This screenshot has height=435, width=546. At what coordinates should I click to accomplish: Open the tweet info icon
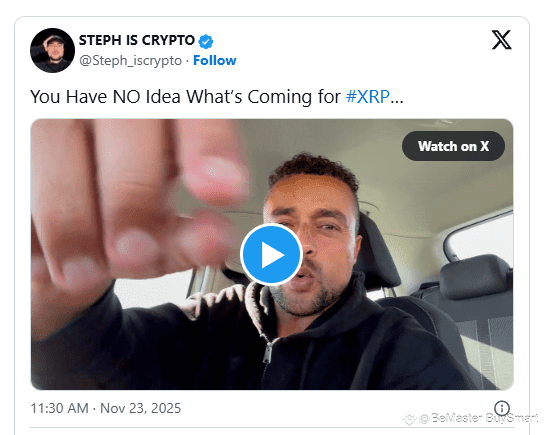pos(502,407)
